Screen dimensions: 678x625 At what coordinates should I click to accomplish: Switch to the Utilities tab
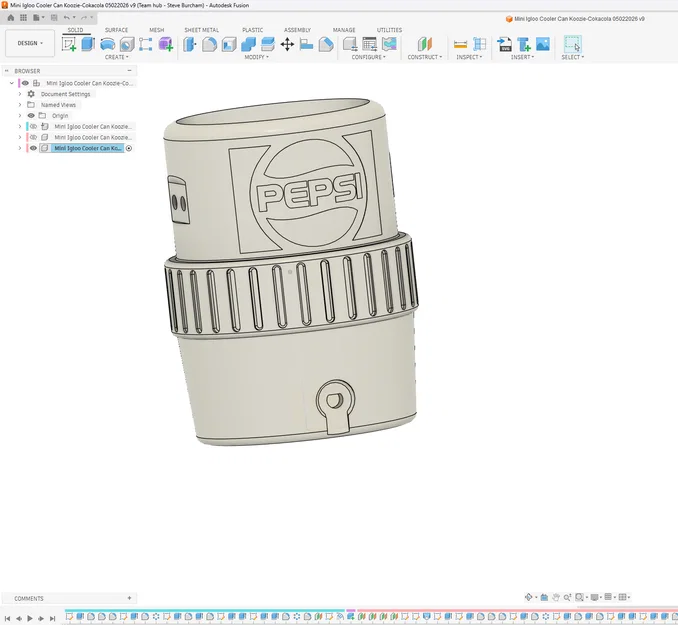point(389,30)
